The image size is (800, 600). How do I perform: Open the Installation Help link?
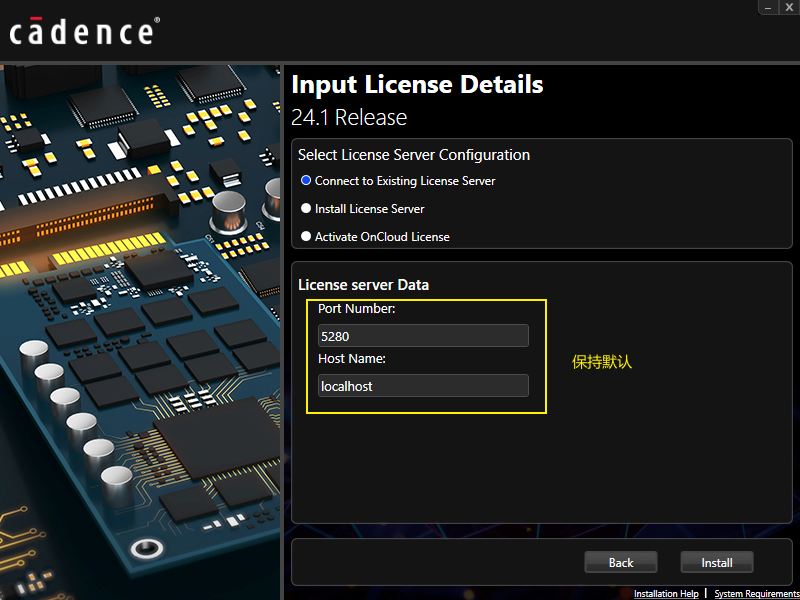666,594
